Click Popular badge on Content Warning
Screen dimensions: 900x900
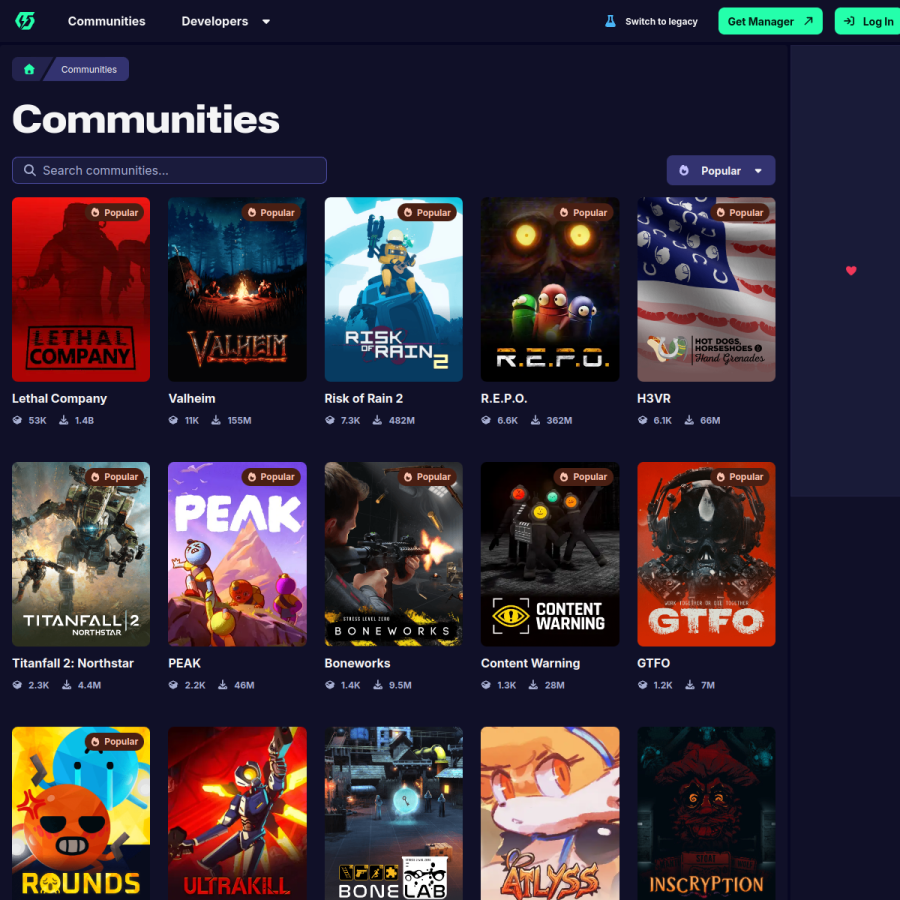coord(583,477)
